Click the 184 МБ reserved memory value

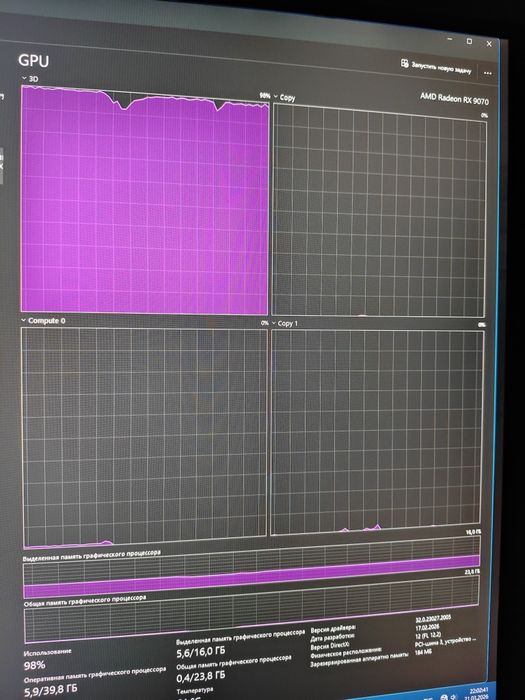click(x=423, y=652)
